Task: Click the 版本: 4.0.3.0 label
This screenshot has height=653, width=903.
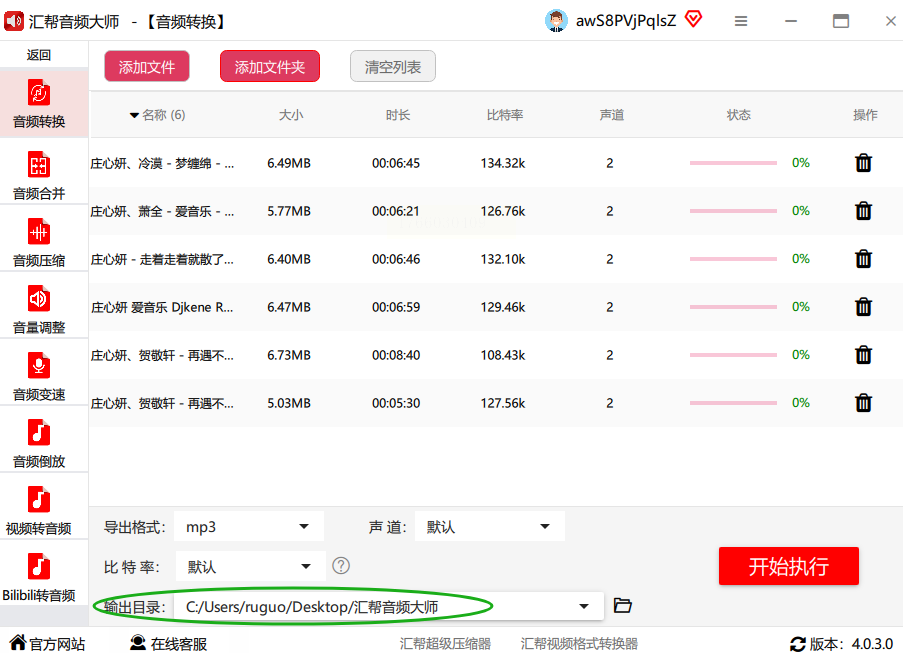Action: (852, 644)
